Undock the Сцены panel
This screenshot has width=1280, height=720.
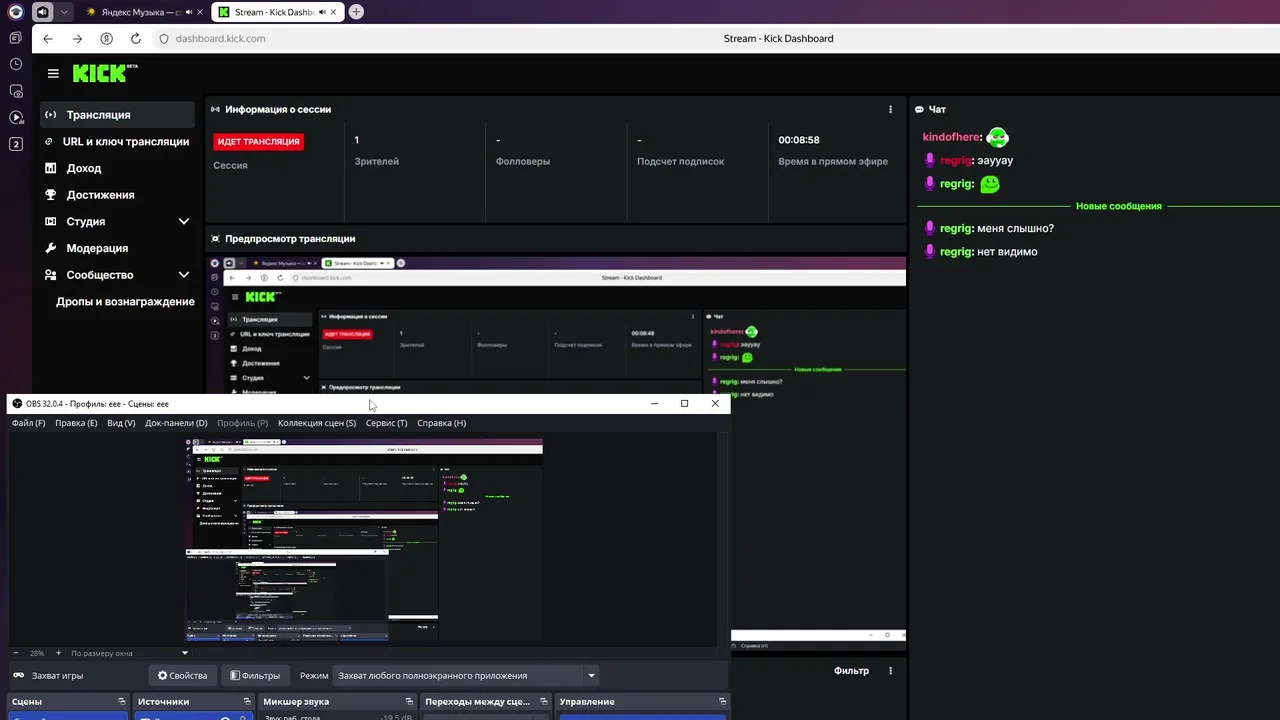click(x=122, y=702)
